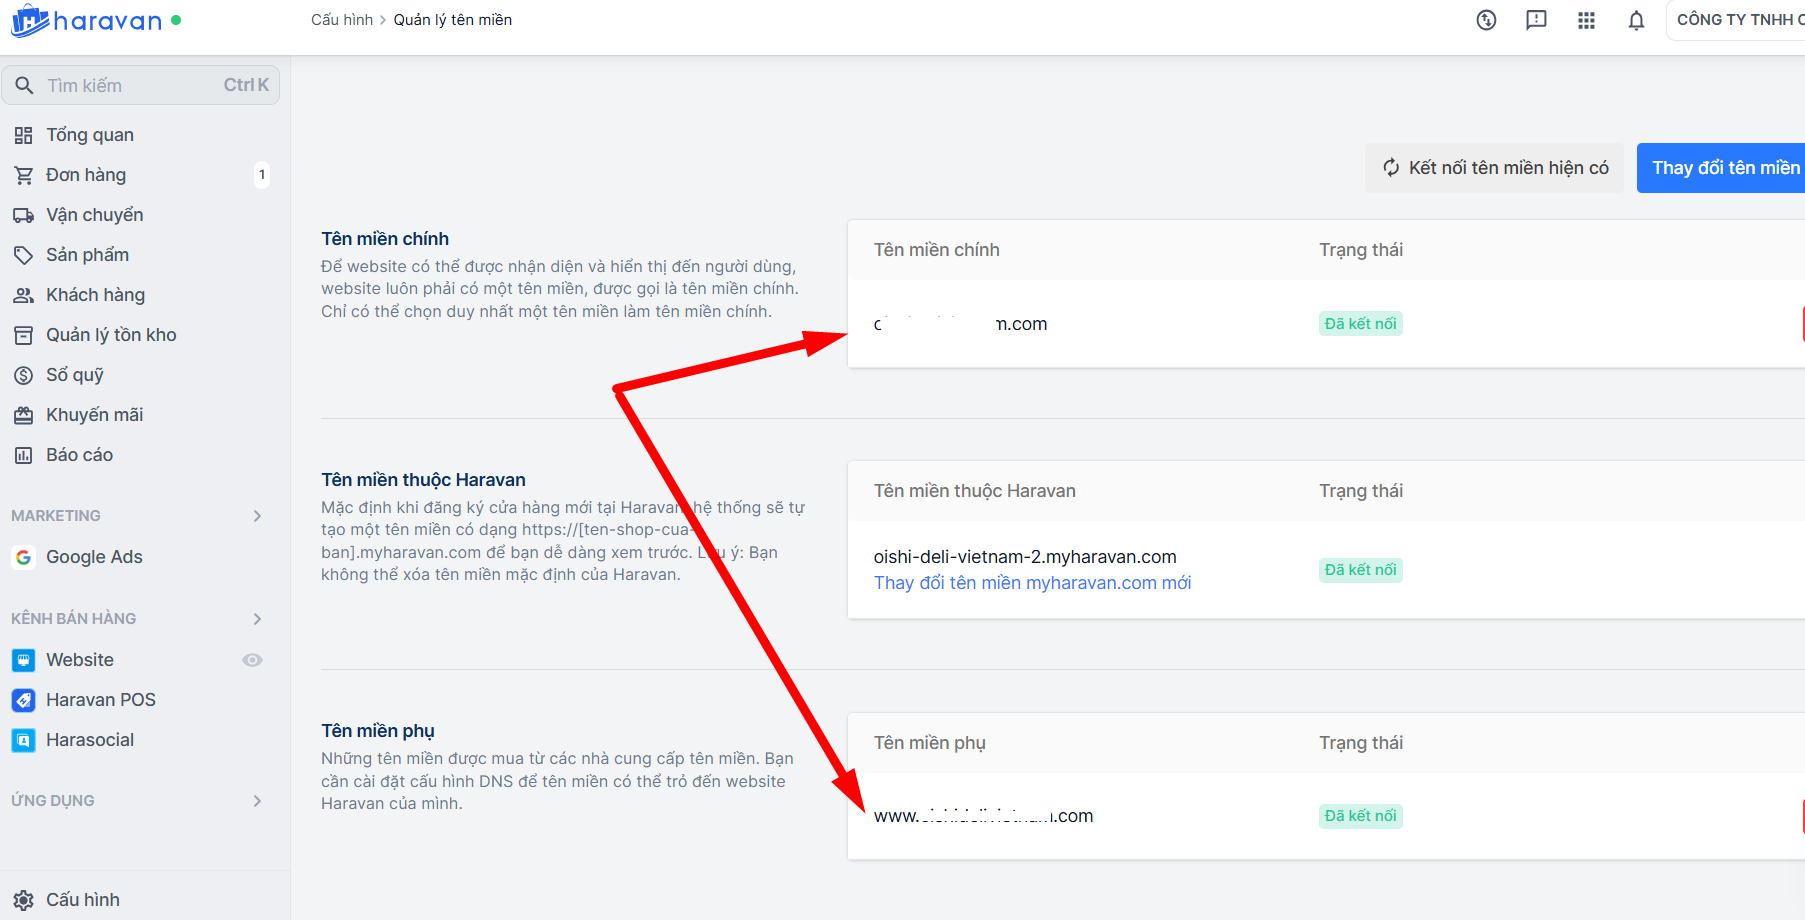The image size is (1805, 920).
Task: Click oishi-deli-vietnam-2.myharavan.com domain text
Action: [1025, 557]
